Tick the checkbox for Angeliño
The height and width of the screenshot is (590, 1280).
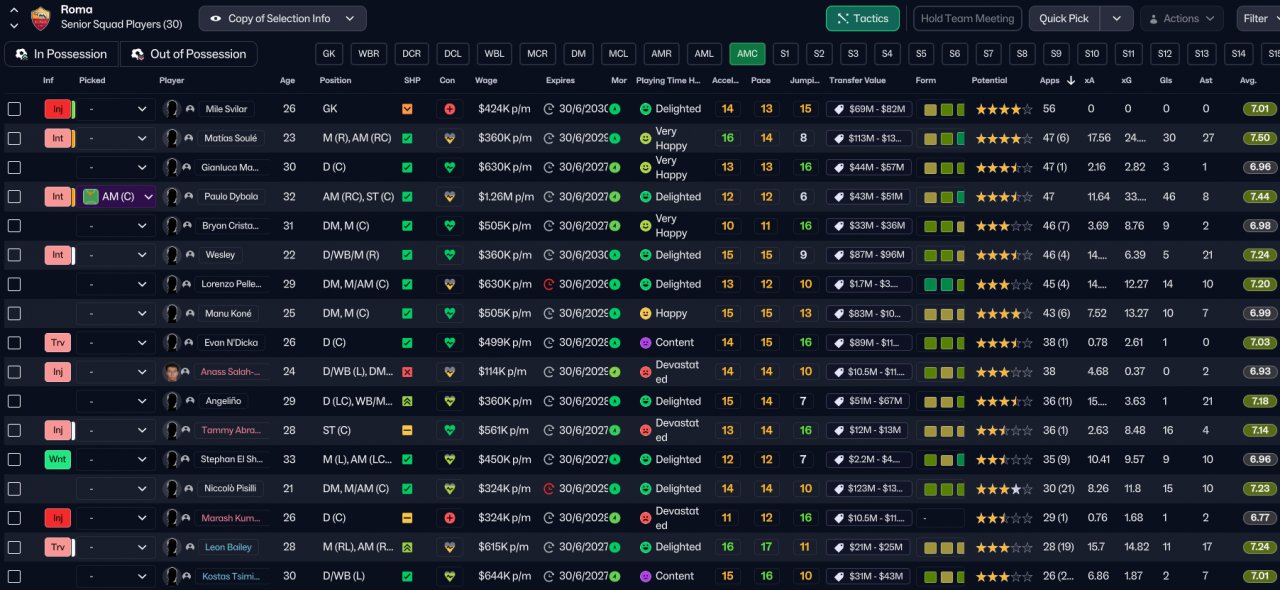coord(14,401)
